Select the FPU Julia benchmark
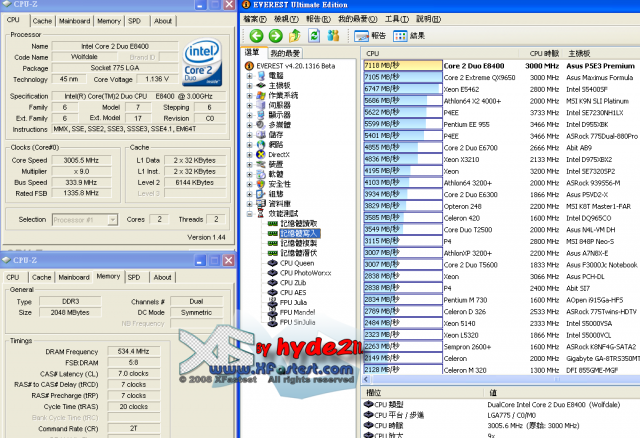Viewport: 640px width, 438px height. 293,302
